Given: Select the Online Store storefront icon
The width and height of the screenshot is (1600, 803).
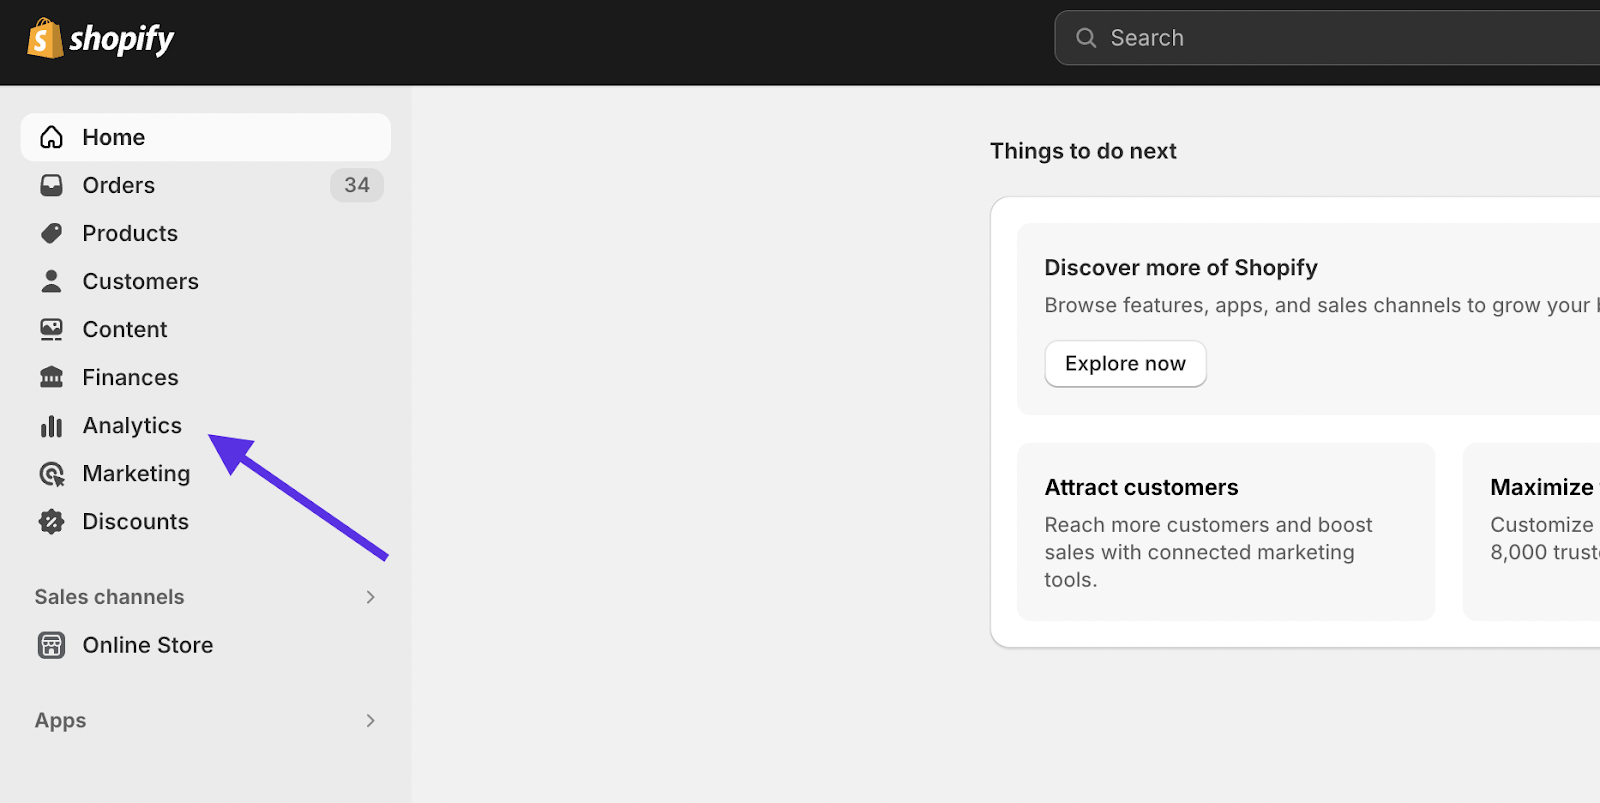Looking at the screenshot, I should click(x=51, y=645).
